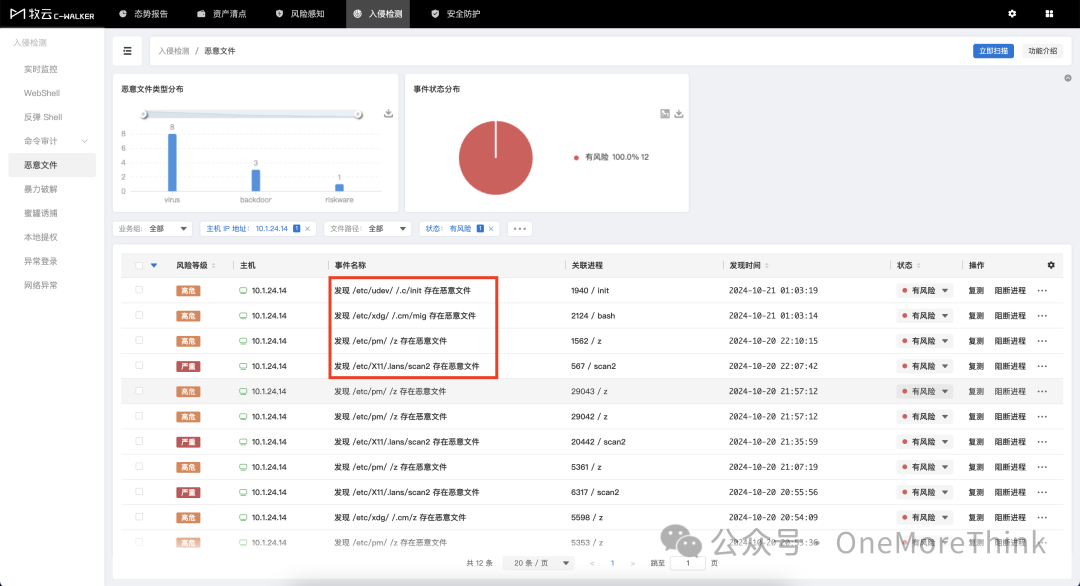Click right handle of chart range slider
The image size is (1080, 586).
359,114
